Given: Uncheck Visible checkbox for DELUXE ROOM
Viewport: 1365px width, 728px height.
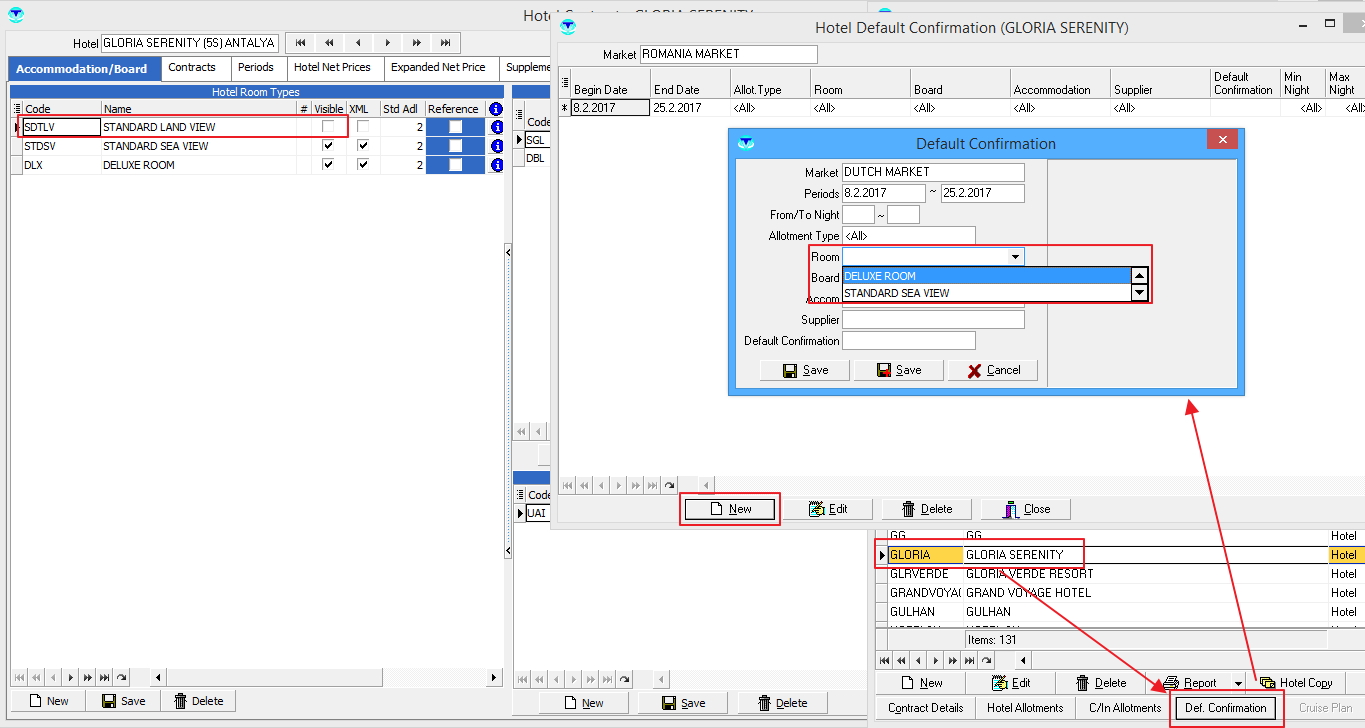Looking at the screenshot, I should tap(328, 165).
